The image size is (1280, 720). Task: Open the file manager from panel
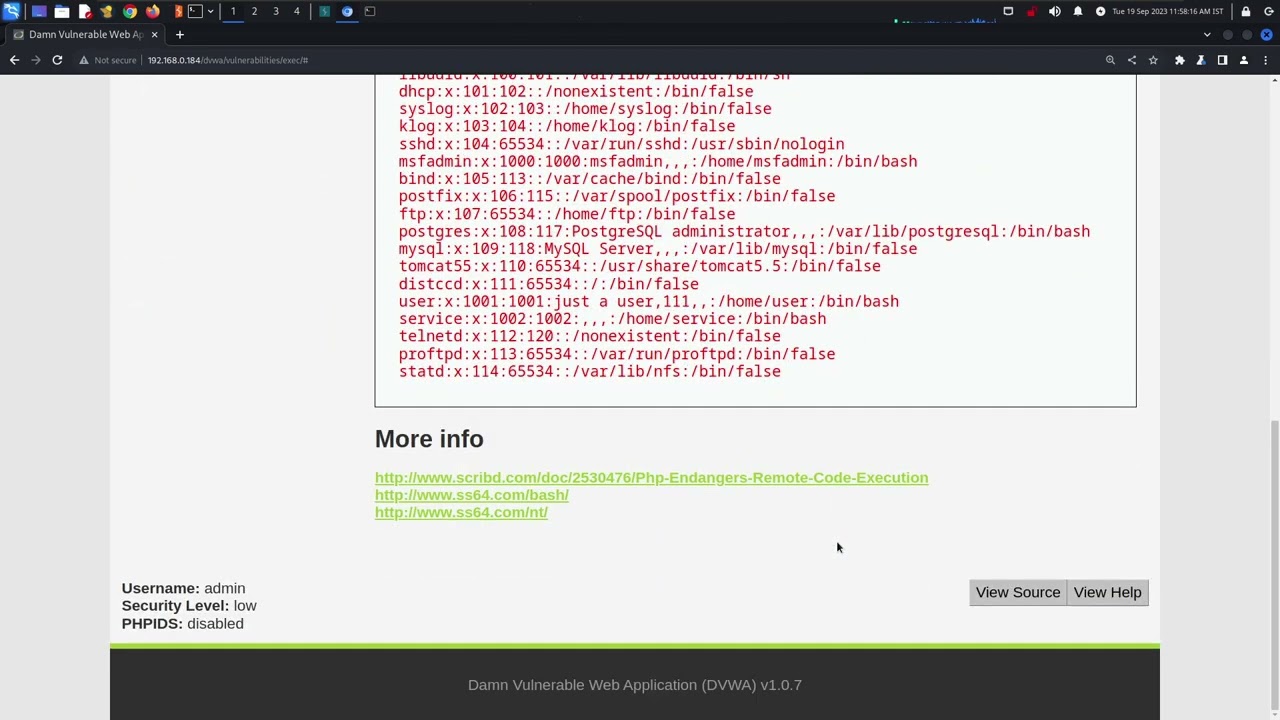[x=62, y=11]
